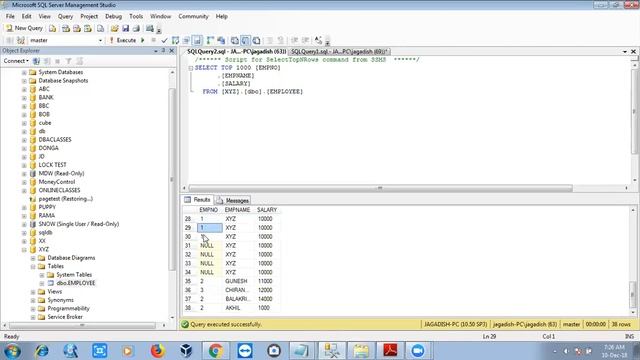
Task: Click the SALARY column header
Action: coord(267,210)
